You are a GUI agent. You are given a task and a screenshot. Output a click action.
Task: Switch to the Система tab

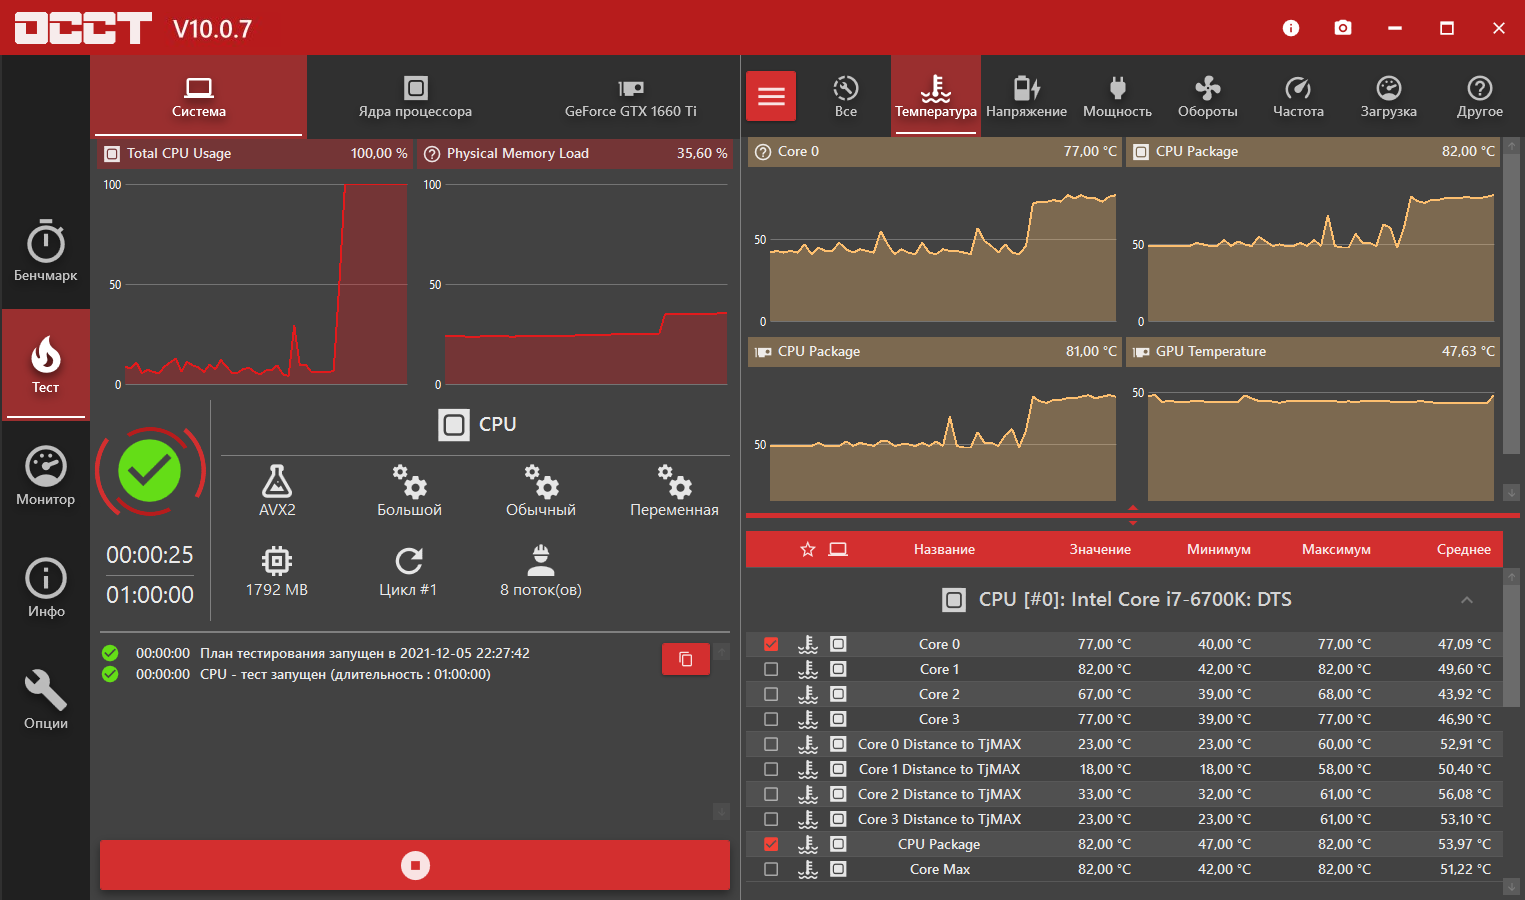click(198, 96)
